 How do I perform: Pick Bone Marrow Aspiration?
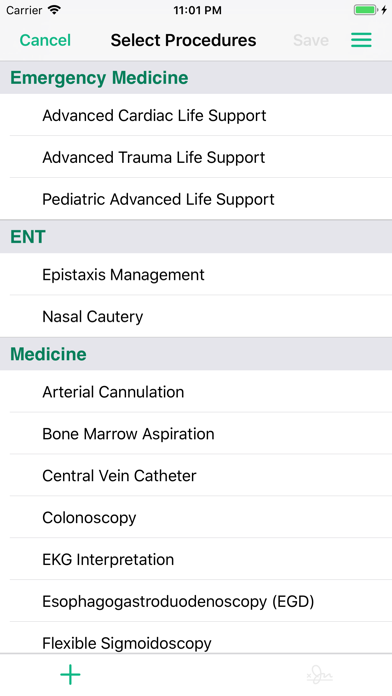[196, 433]
